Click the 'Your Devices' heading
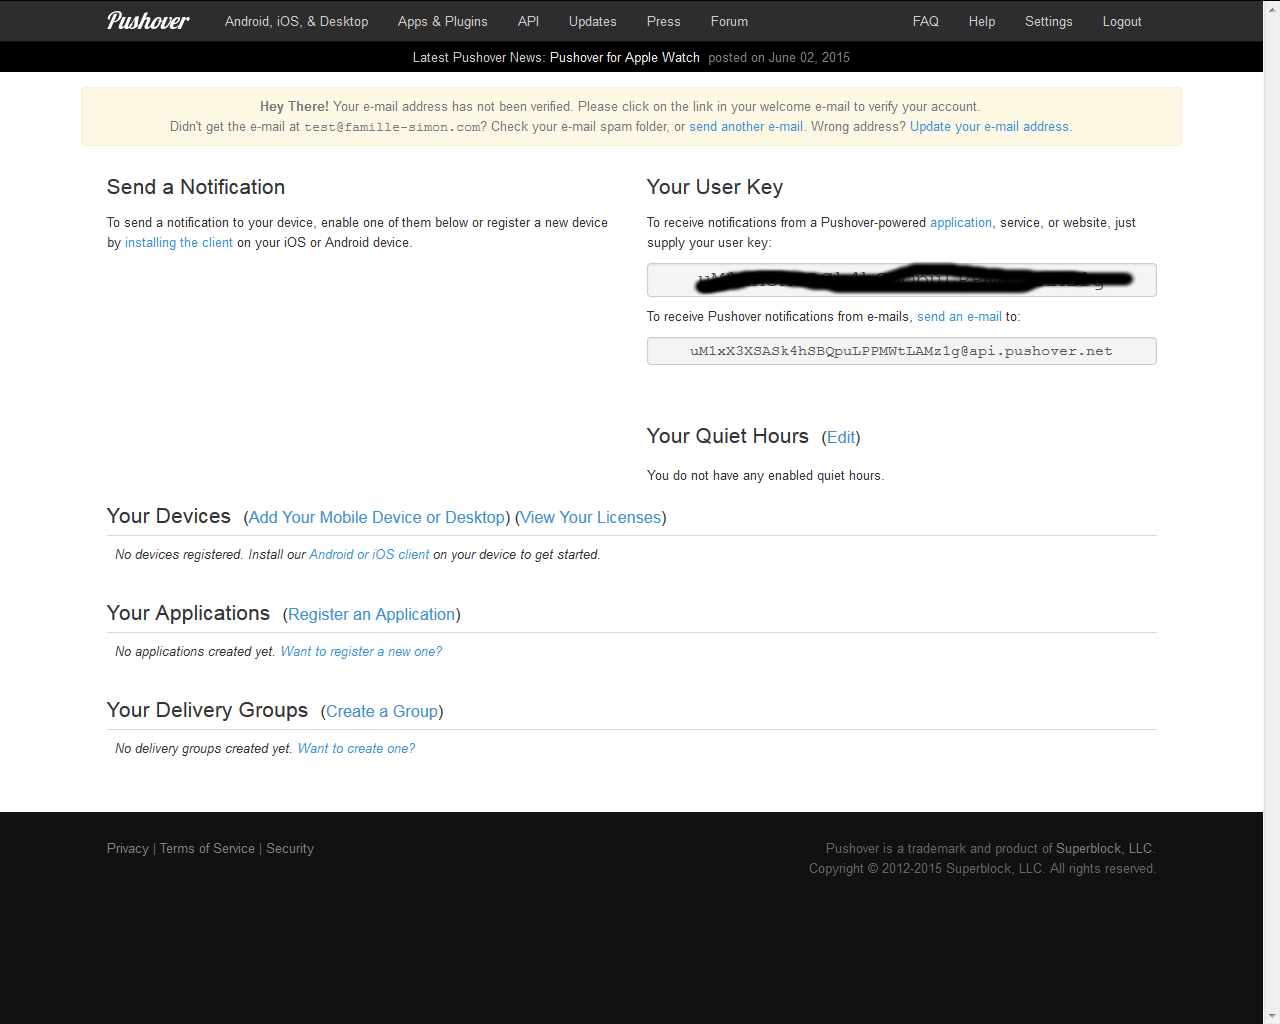Viewport: 1280px width, 1024px height. coord(169,516)
